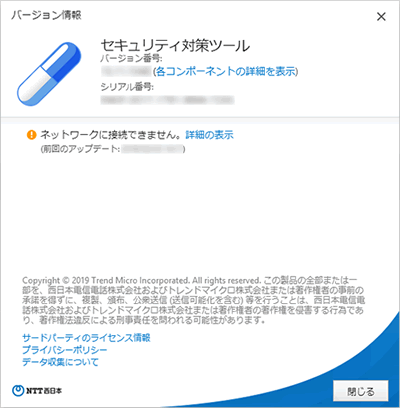
Task: Click the Trend Micro copyright paragraph
Action: [194, 300]
